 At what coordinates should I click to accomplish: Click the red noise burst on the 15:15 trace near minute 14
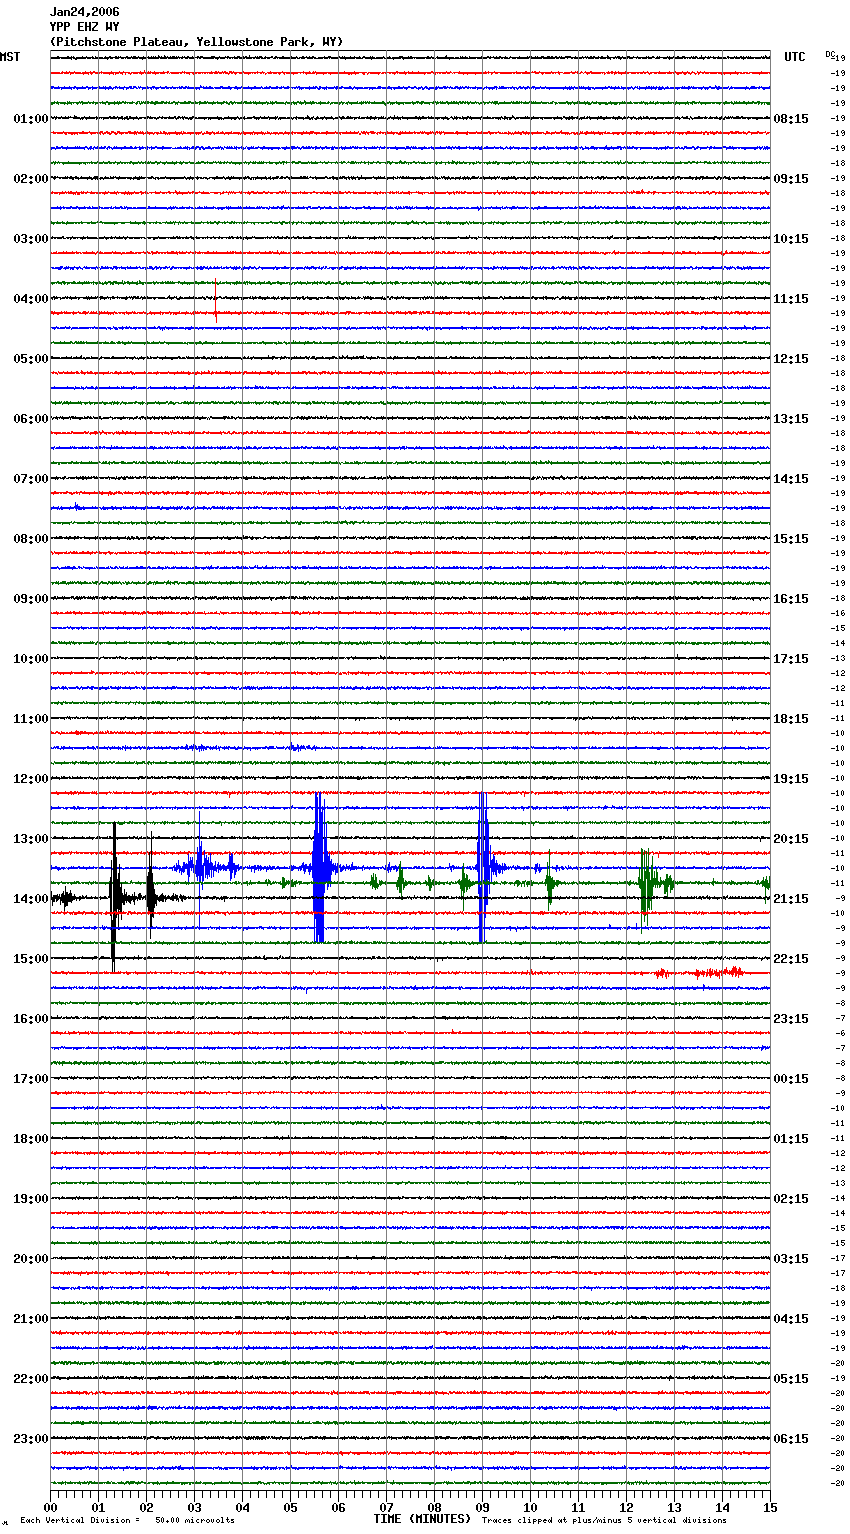718,972
